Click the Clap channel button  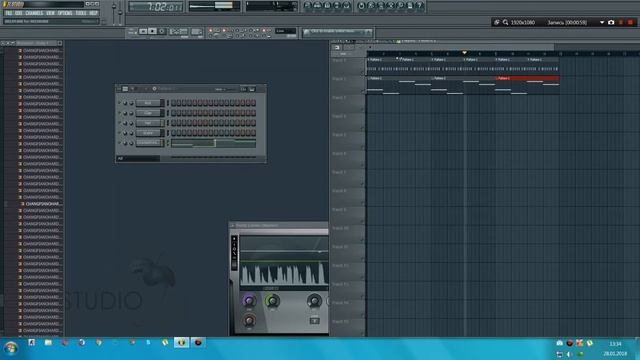pos(149,113)
